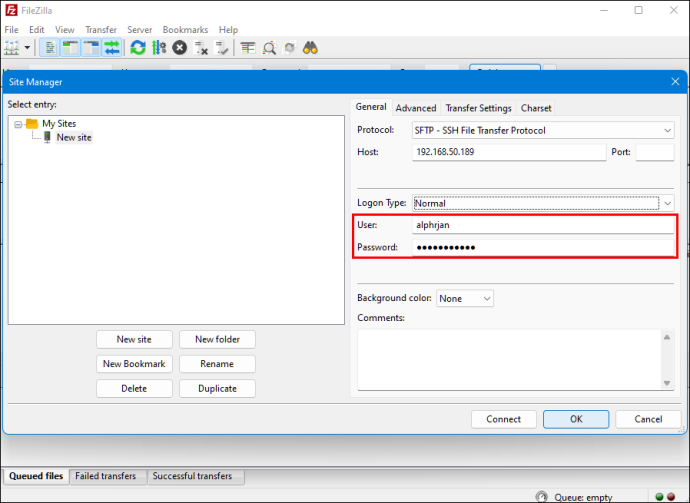Screen dimensions: 690x503
Task: Toggle the processing queue icon
Action: [x=159, y=48]
